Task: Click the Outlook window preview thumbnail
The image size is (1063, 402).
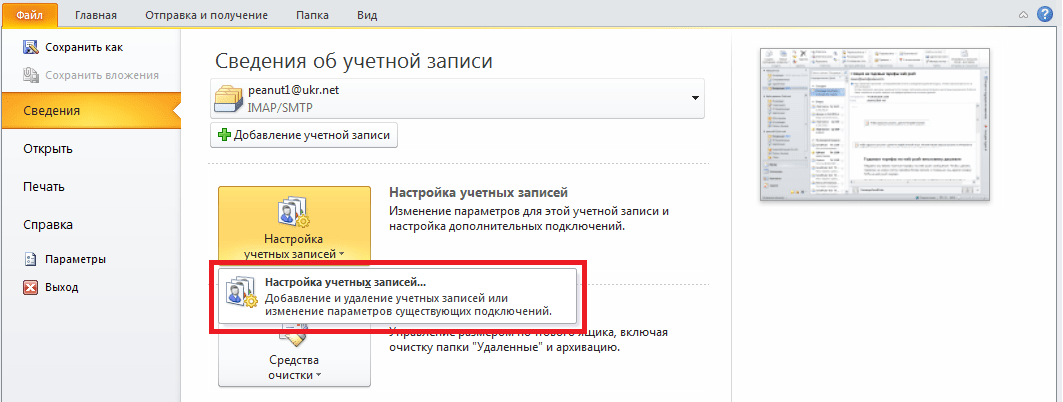Action: [x=875, y=124]
